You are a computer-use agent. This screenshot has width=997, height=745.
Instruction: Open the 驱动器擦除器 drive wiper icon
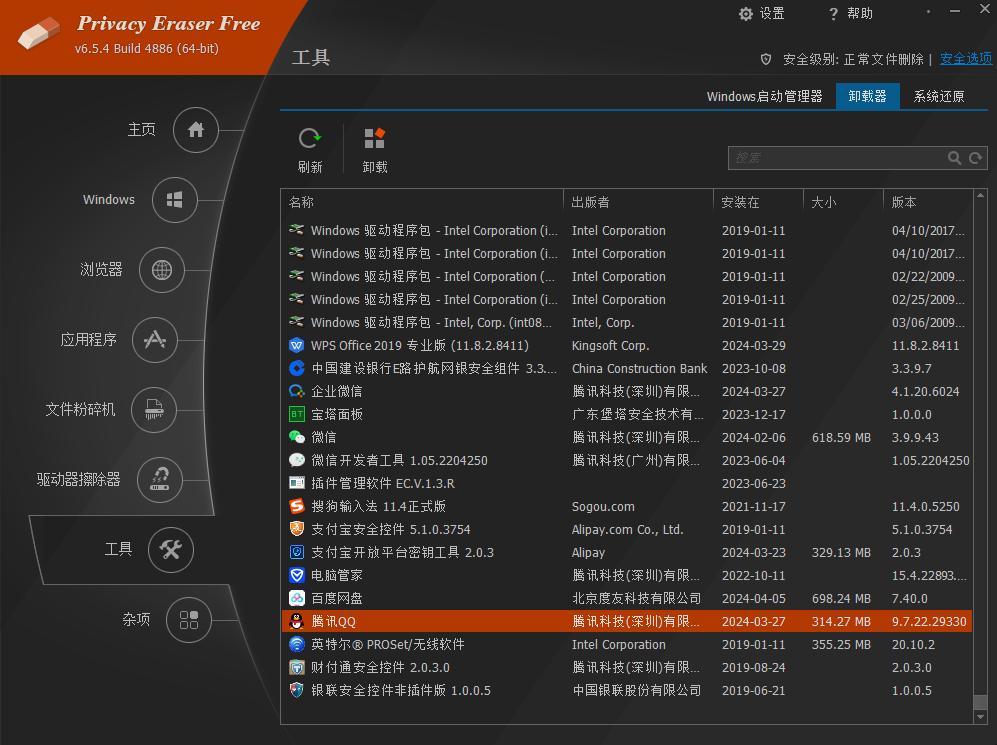tap(160, 480)
